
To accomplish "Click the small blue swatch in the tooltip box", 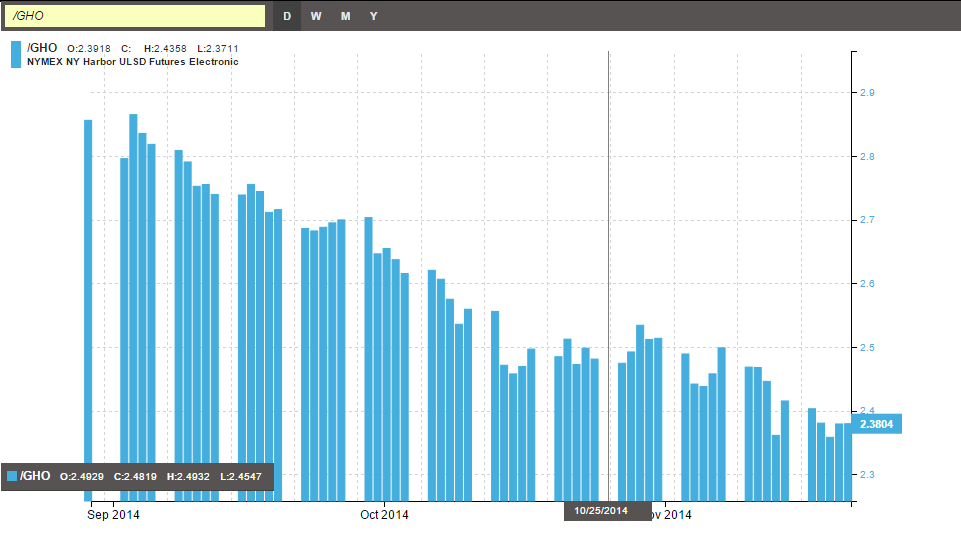I will click(x=12, y=476).
